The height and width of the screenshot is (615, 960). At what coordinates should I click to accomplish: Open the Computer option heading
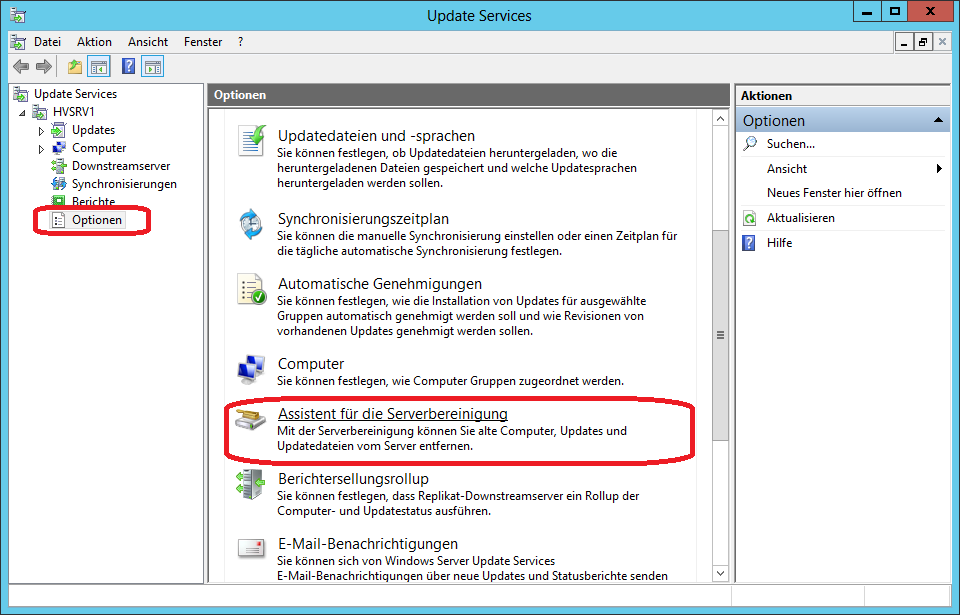(310, 364)
